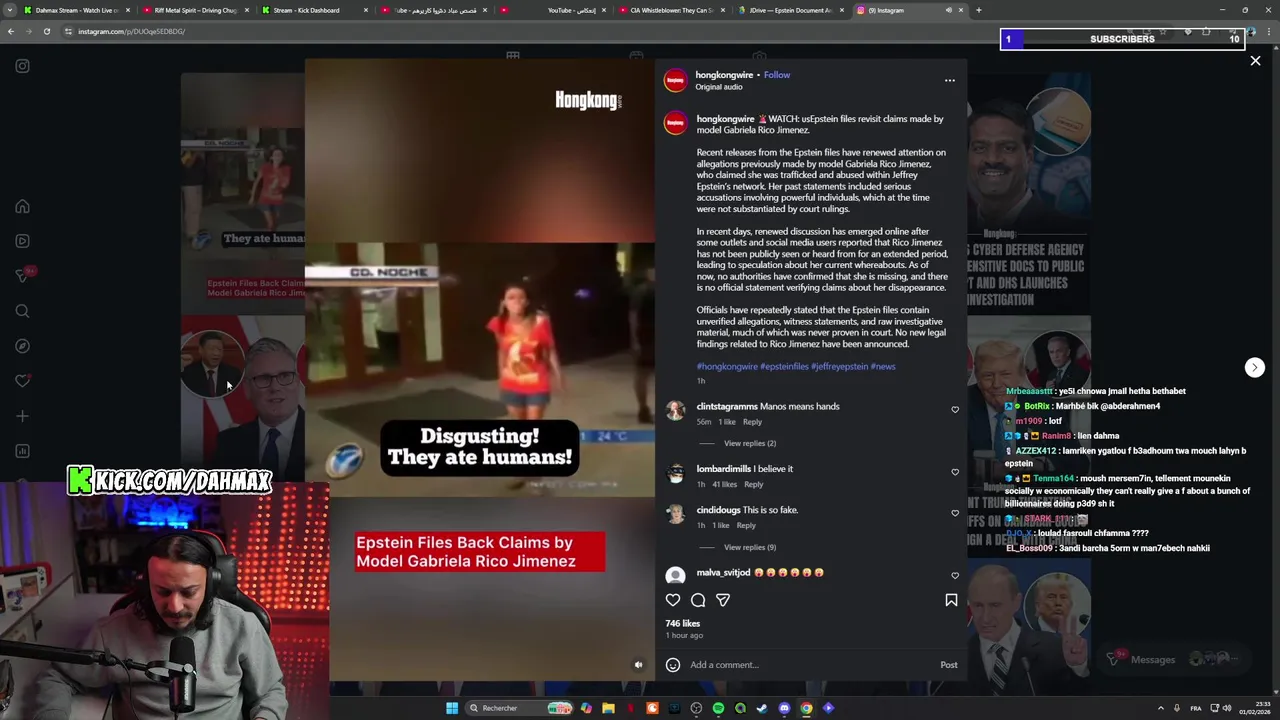The width and height of the screenshot is (1280, 720).
Task: Go back in Chrome
Action: click(11, 31)
